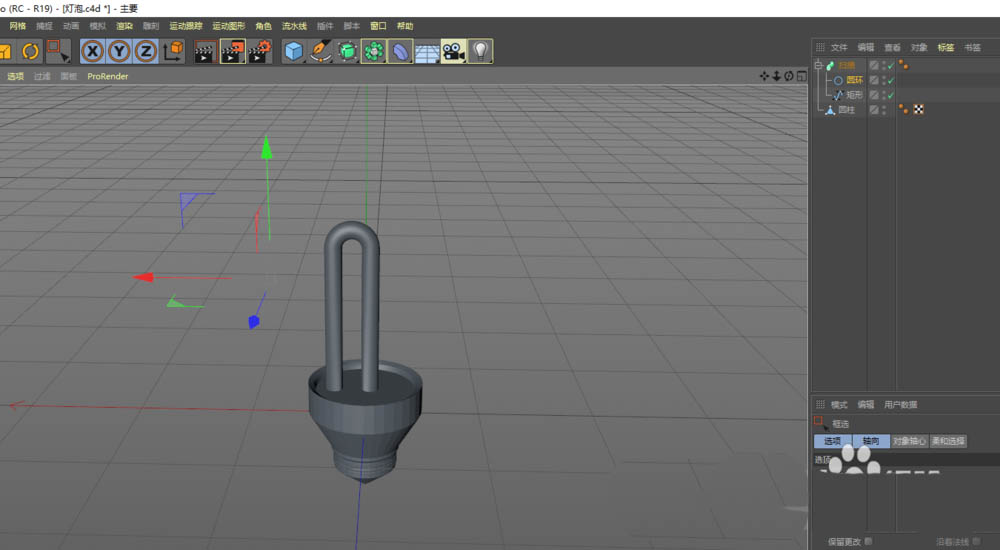Viewport: 1000px width, 550px height.
Task: Tick the 保留更改 checkbox
Action: point(868,541)
